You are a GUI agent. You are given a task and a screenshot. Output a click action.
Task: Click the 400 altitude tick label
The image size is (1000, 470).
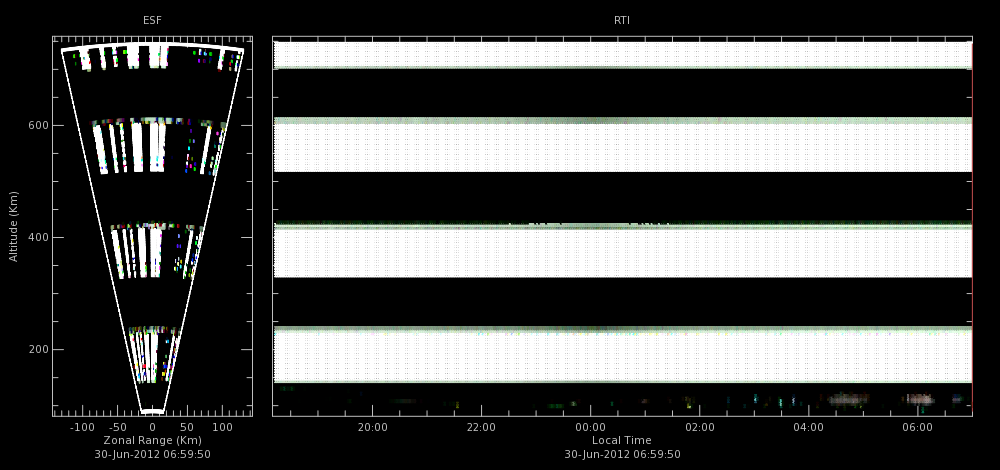point(38,237)
